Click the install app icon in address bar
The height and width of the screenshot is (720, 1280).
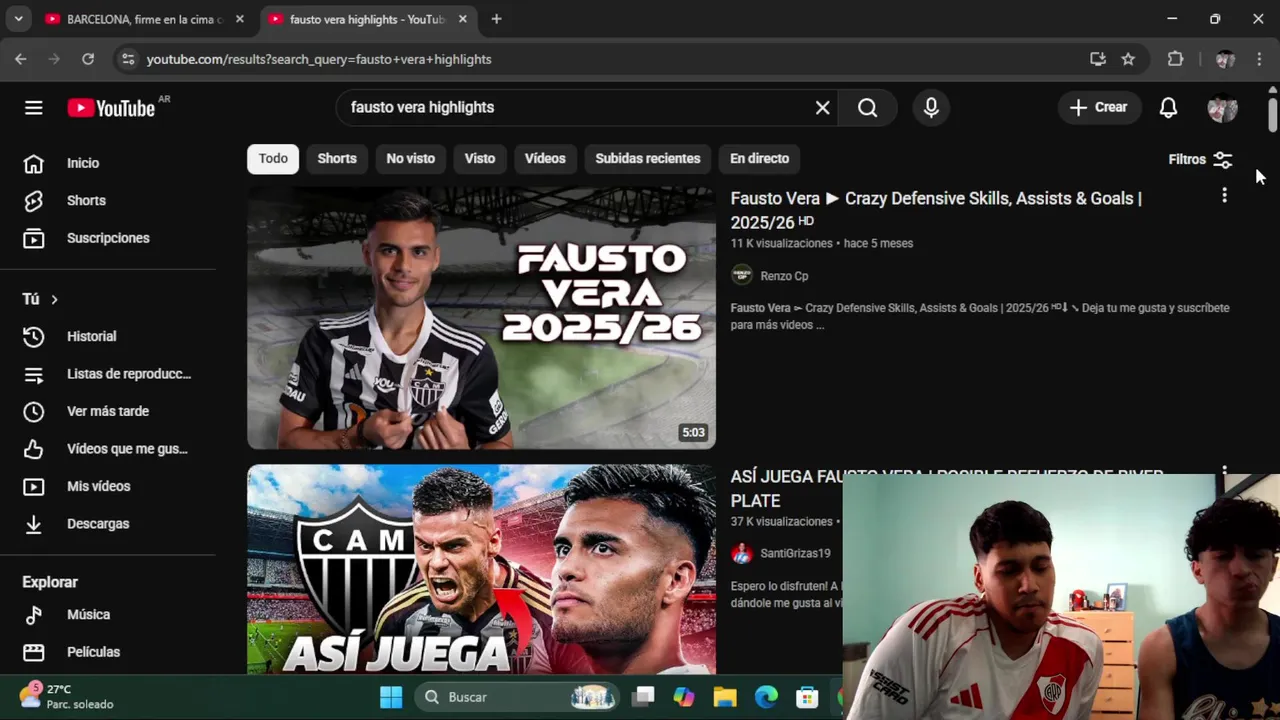point(1098,59)
